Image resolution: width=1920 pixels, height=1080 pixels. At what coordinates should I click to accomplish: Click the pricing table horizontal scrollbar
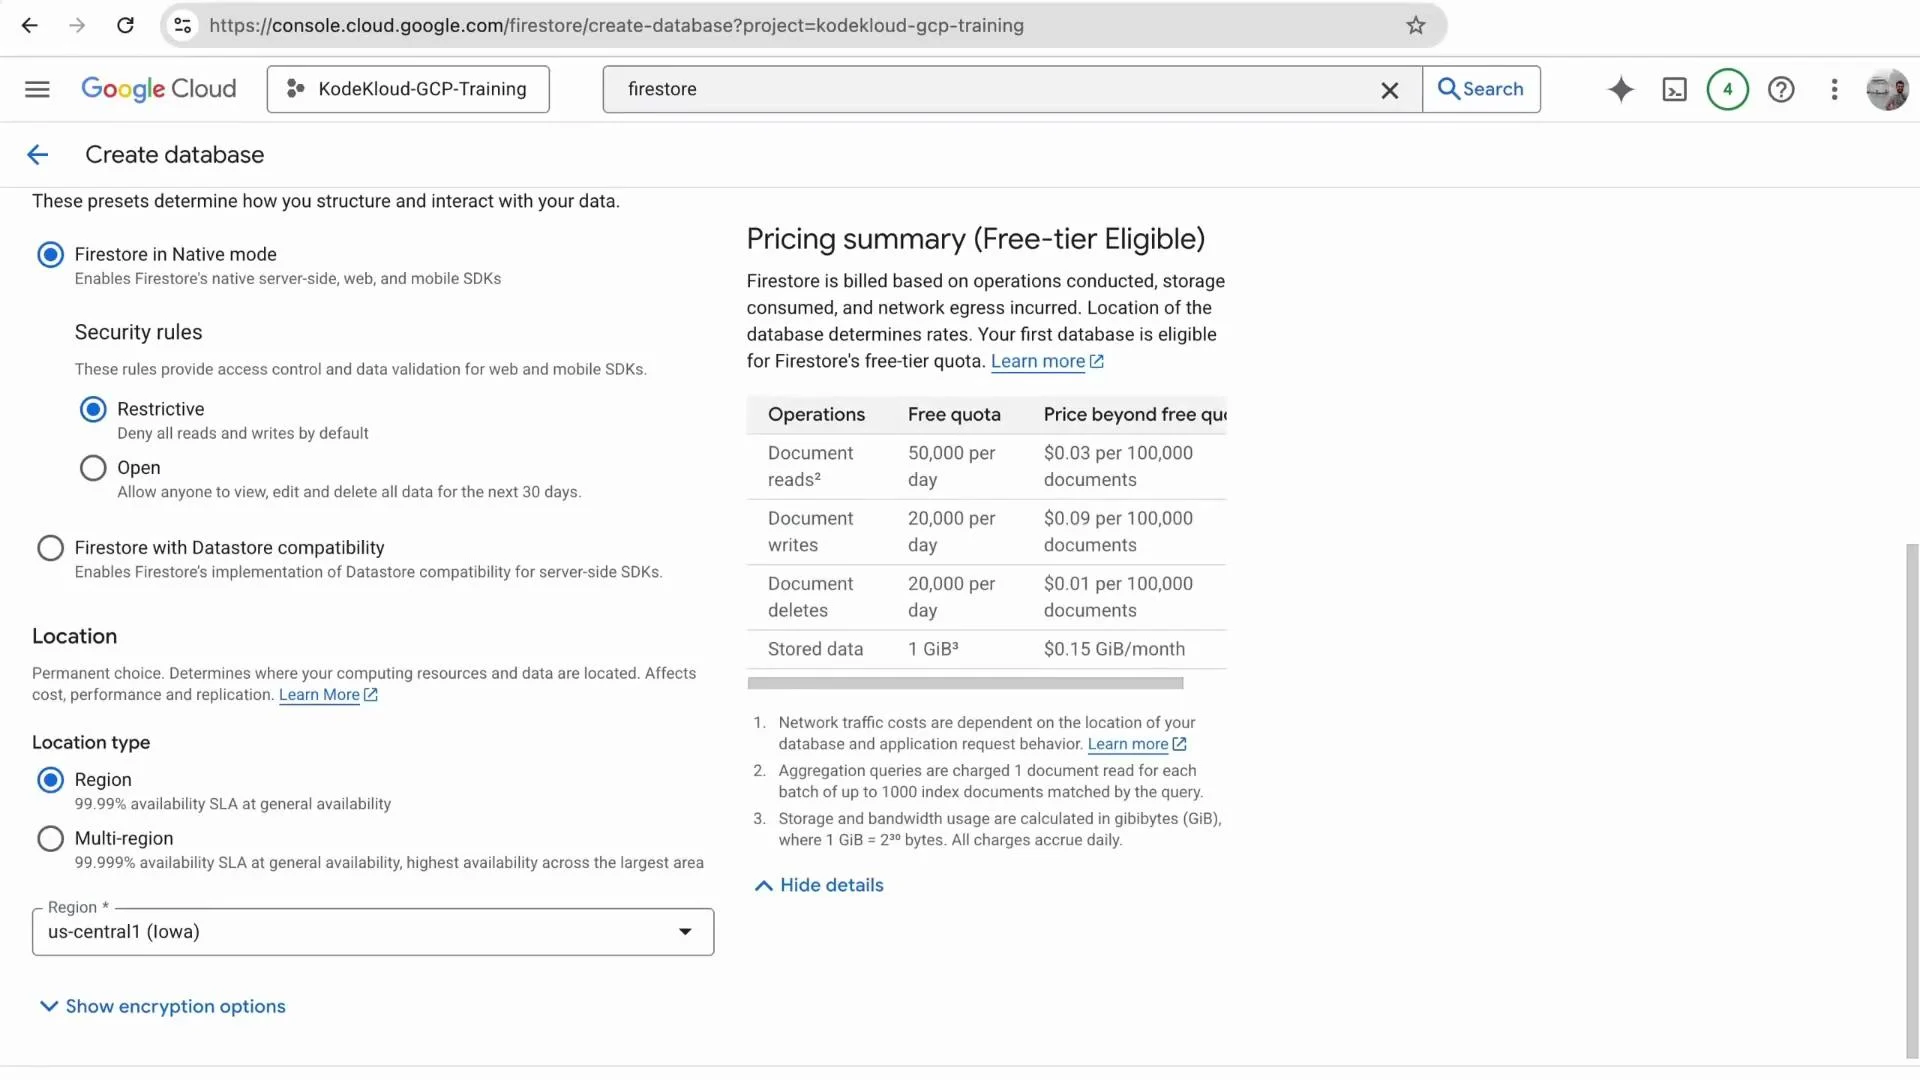point(965,683)
